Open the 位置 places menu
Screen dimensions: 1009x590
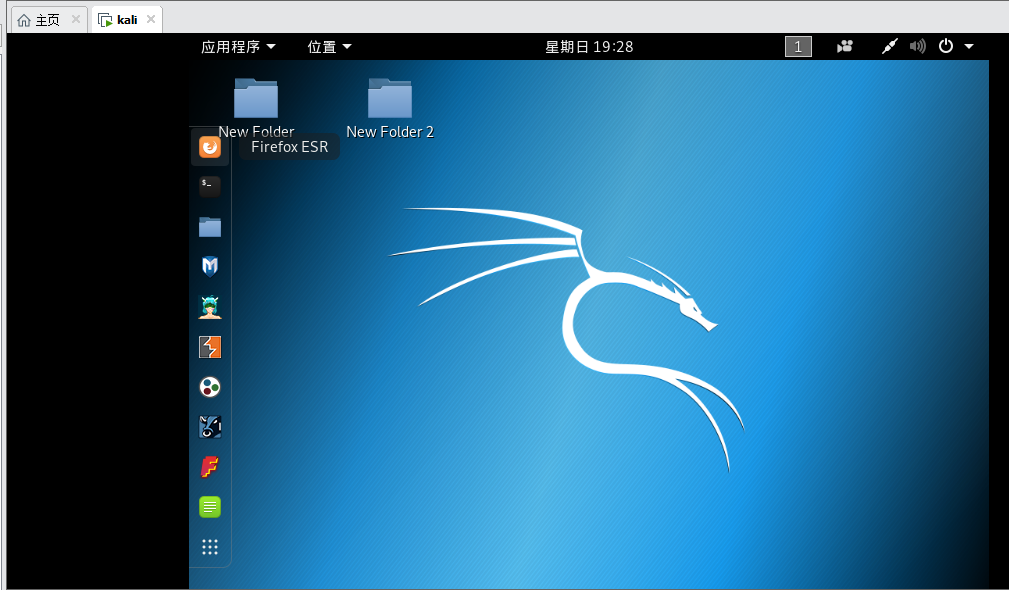tap(329, 46)
